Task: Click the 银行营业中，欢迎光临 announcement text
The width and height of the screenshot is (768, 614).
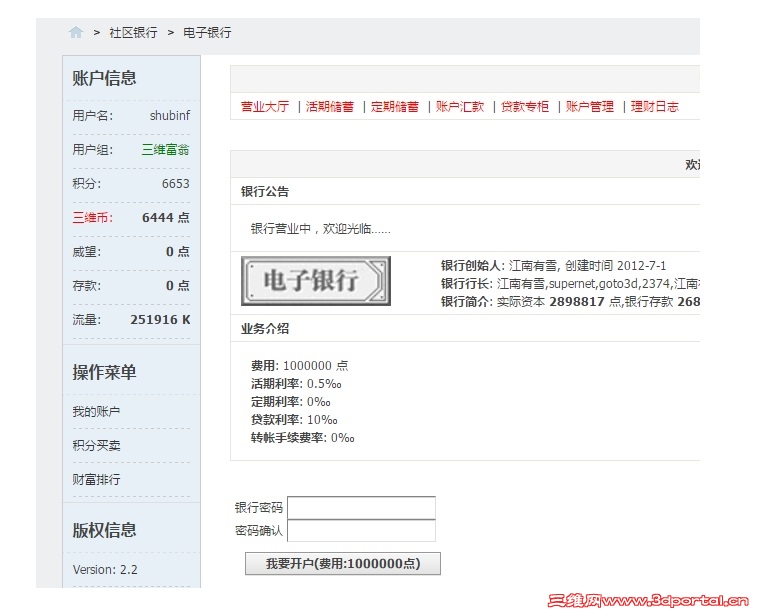Action: 321,229
